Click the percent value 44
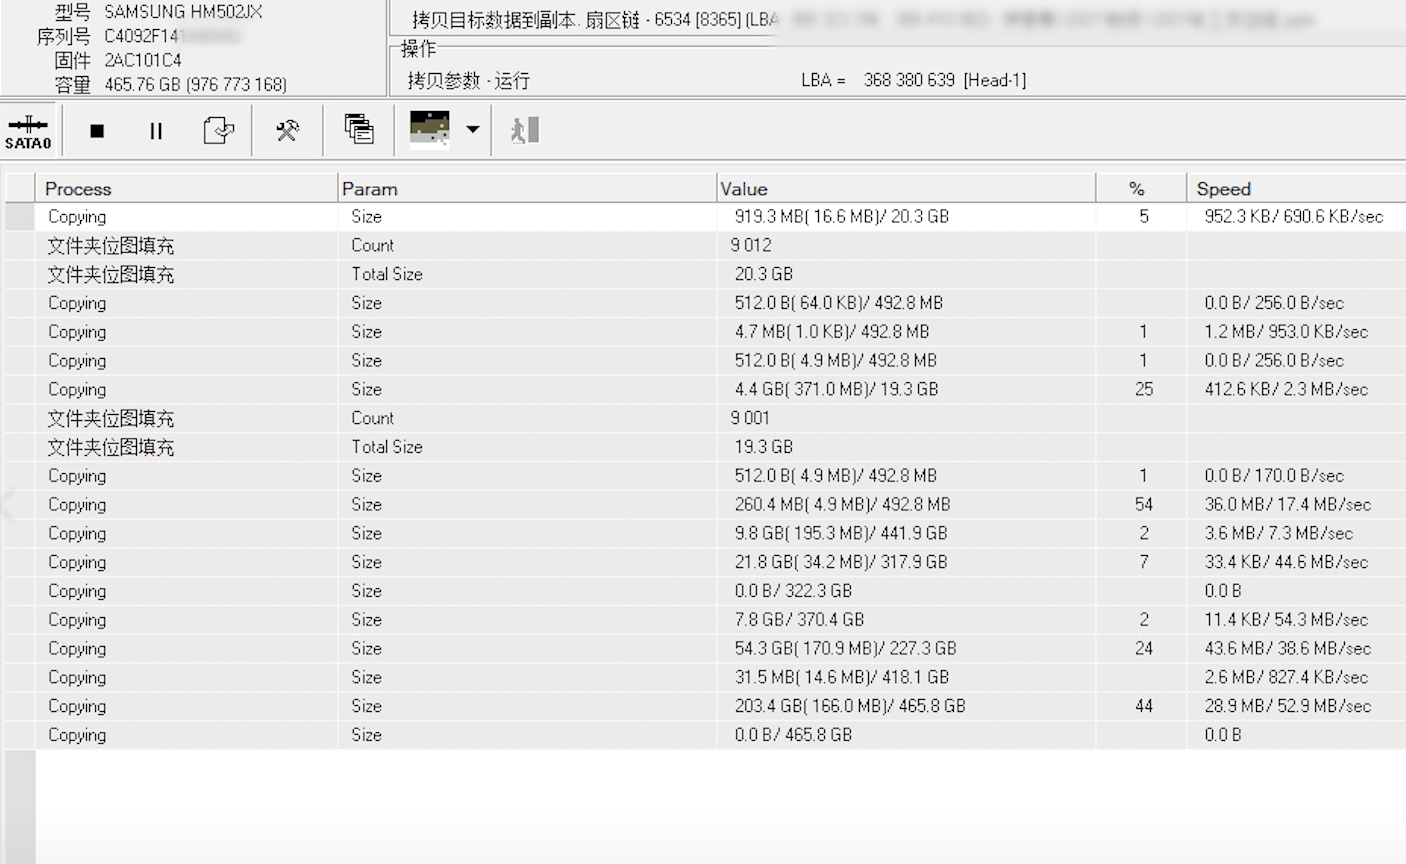Screen dimensions: 1406x864 (x=1144, y=706)
